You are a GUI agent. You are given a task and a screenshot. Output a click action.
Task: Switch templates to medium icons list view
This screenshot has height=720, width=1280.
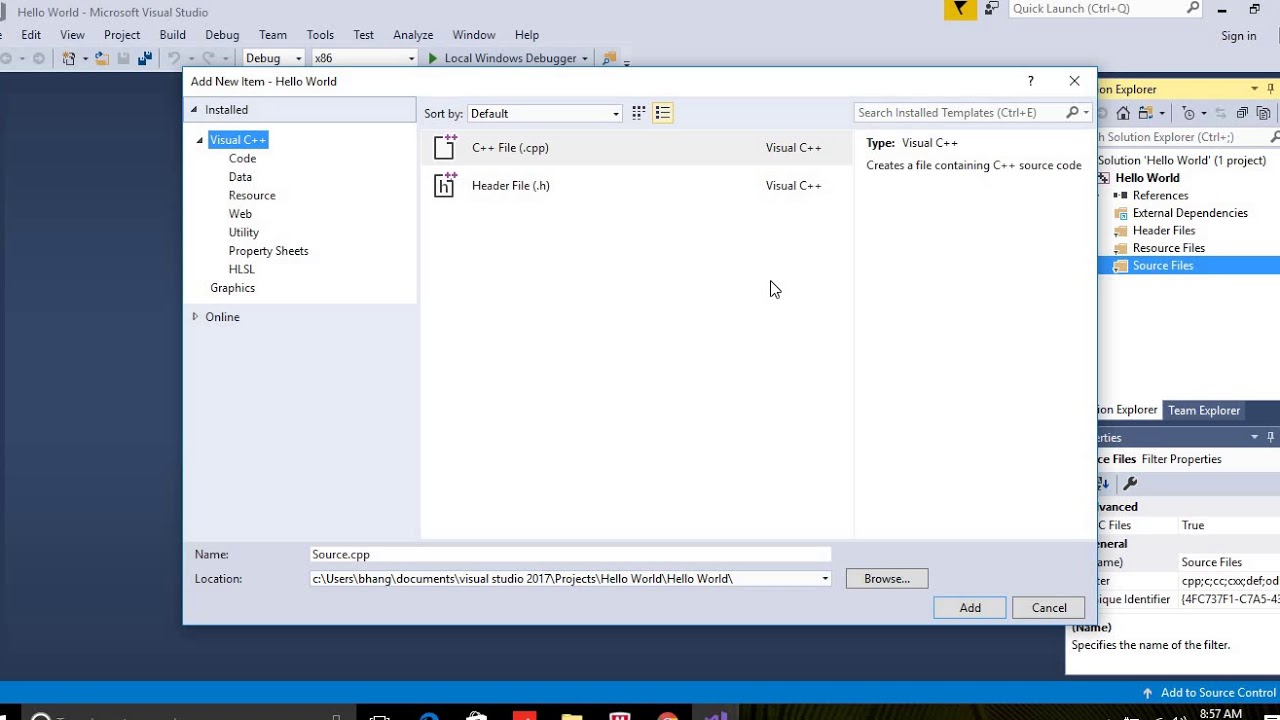click(x=662, y=113)
